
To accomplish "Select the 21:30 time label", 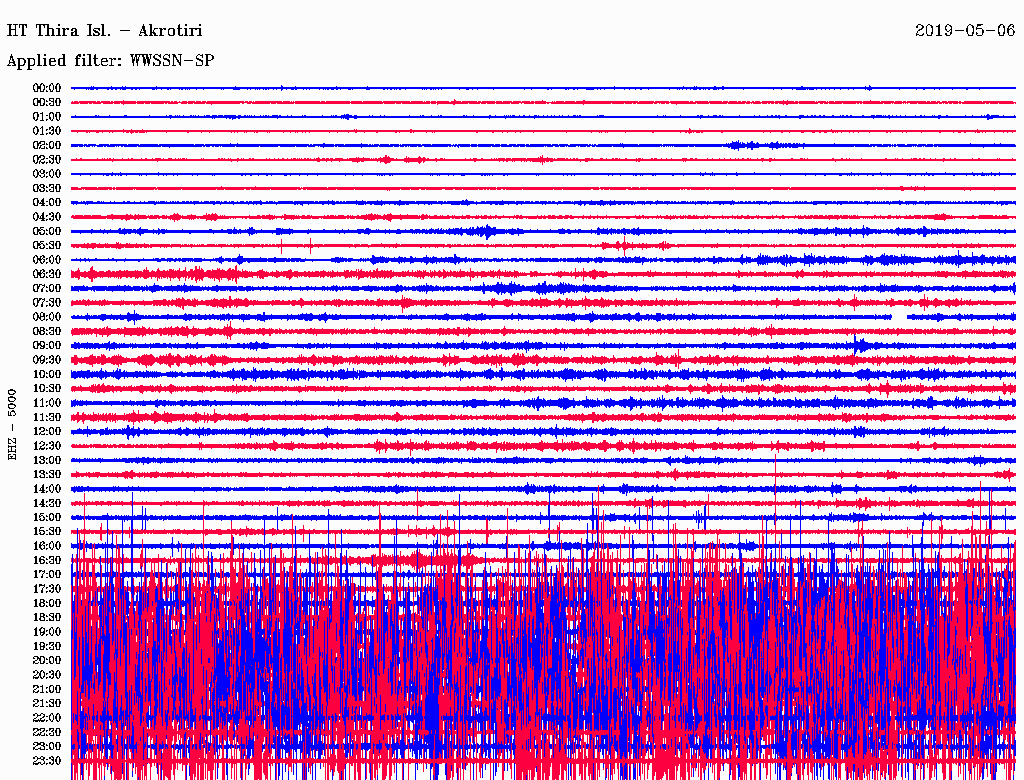I will pyautogui.click(x=47, y=704).
